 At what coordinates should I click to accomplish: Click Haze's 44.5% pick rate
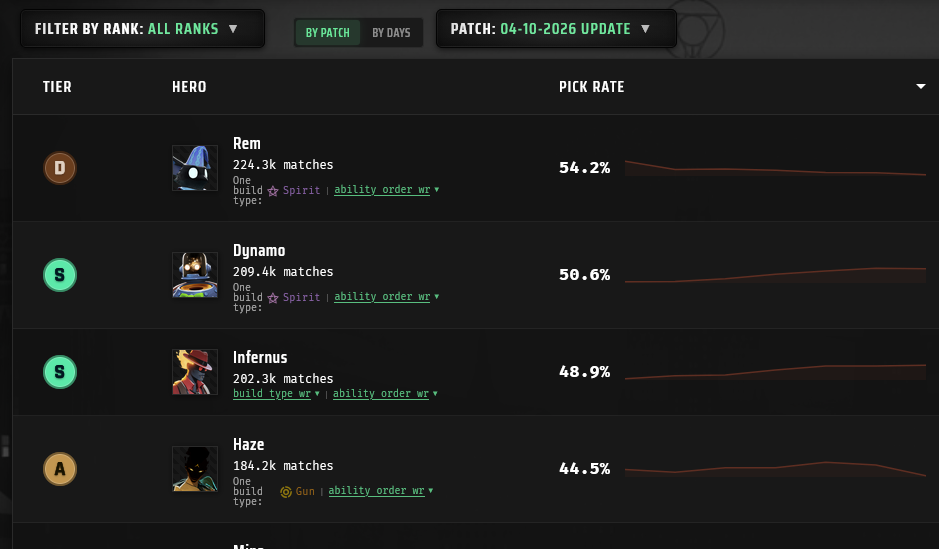click(584, 469)
